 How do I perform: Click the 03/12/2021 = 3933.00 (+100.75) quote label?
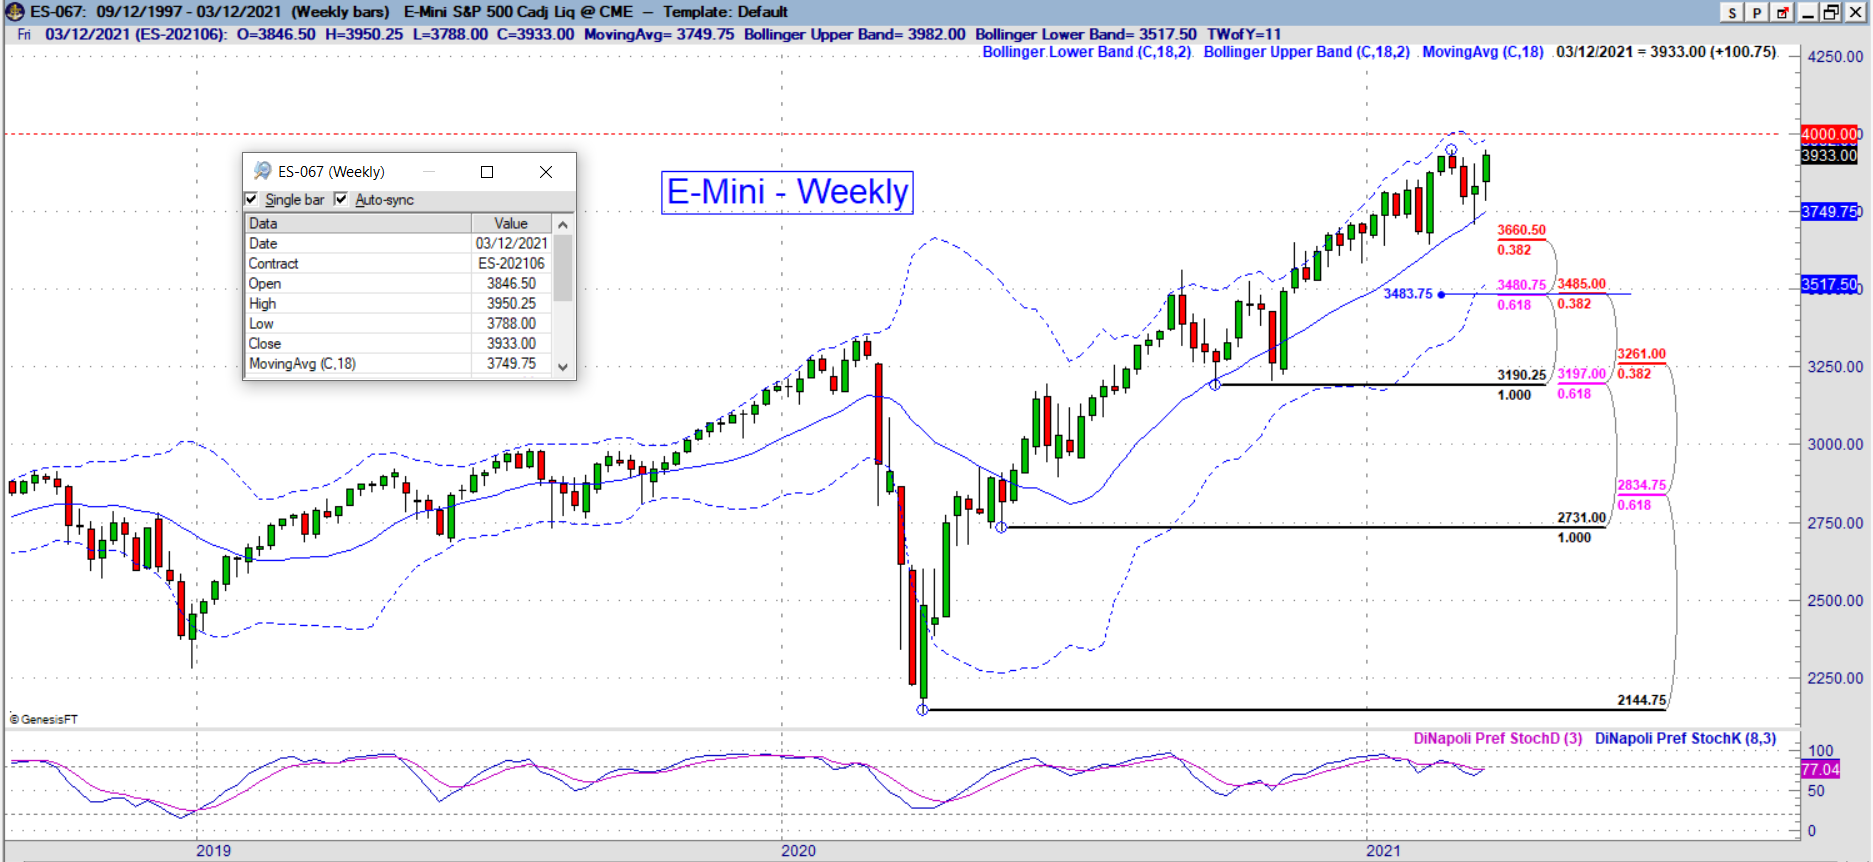point(1666,52)
